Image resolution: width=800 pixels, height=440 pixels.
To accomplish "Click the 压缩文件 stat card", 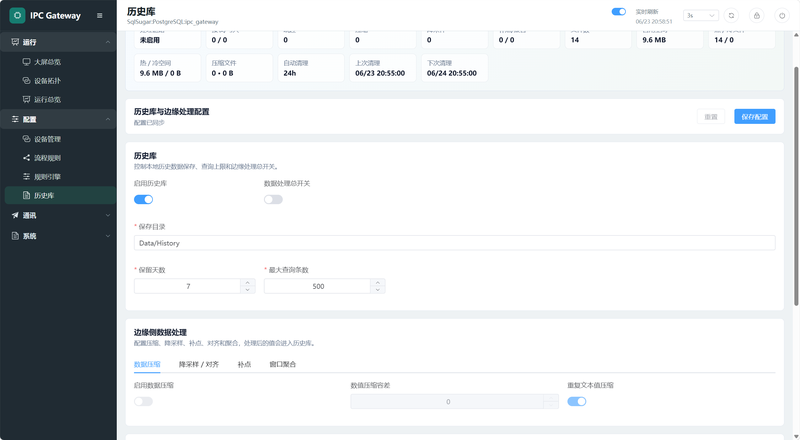I will tap(239, 68).
